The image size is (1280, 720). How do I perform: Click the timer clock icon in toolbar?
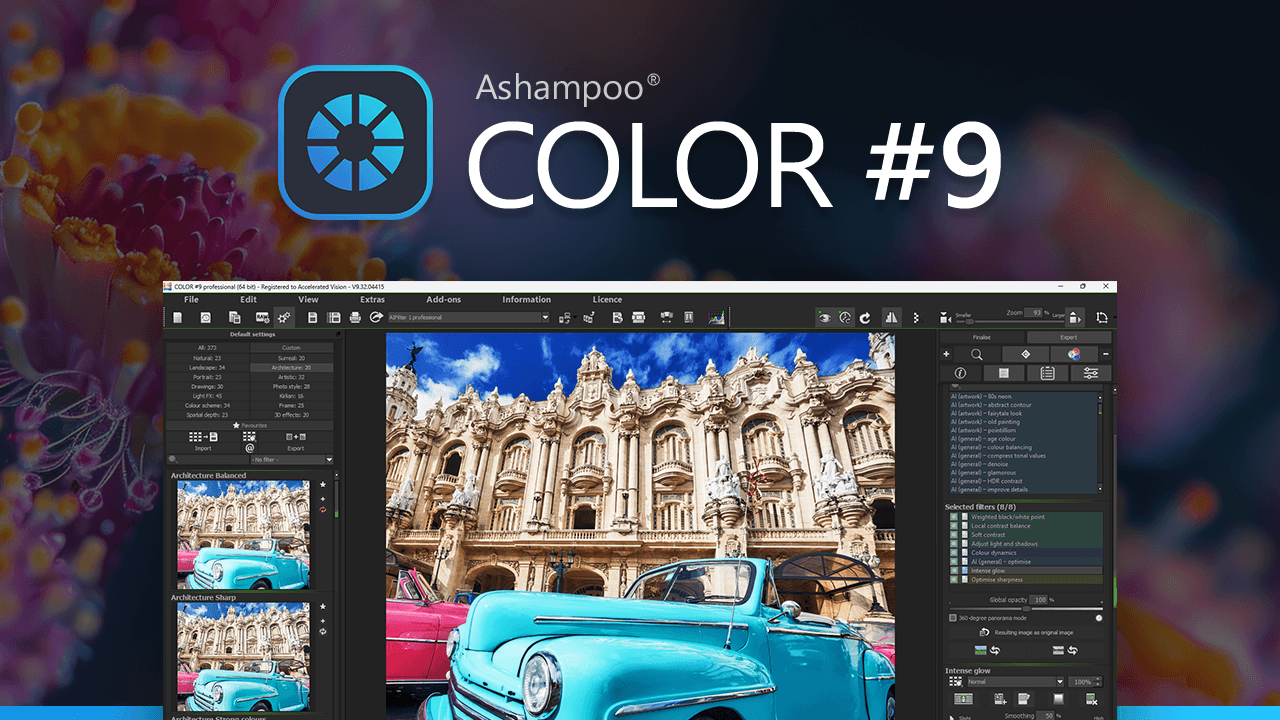click(845, 317)
